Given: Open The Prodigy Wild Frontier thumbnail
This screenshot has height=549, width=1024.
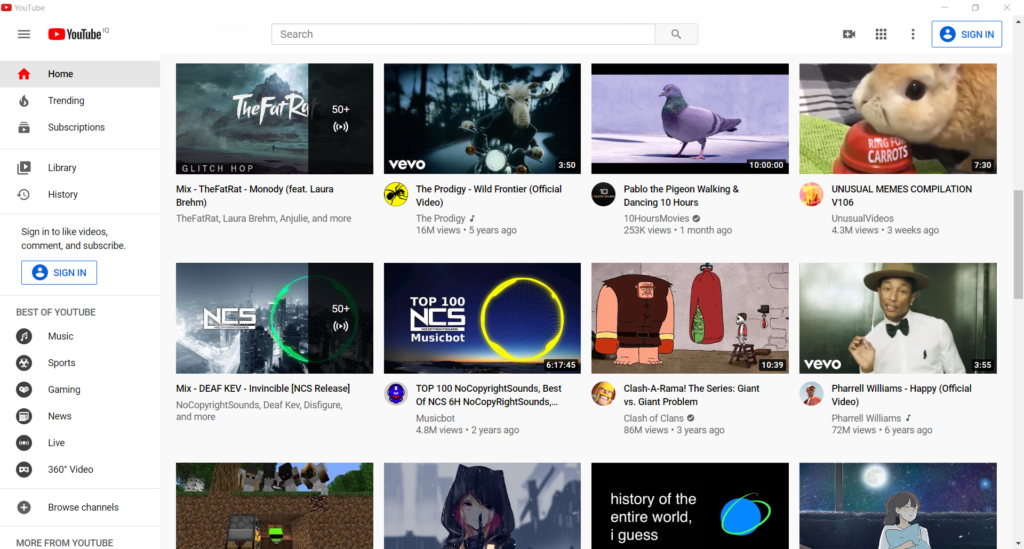Looking at the screenshot, I should 482,119.
